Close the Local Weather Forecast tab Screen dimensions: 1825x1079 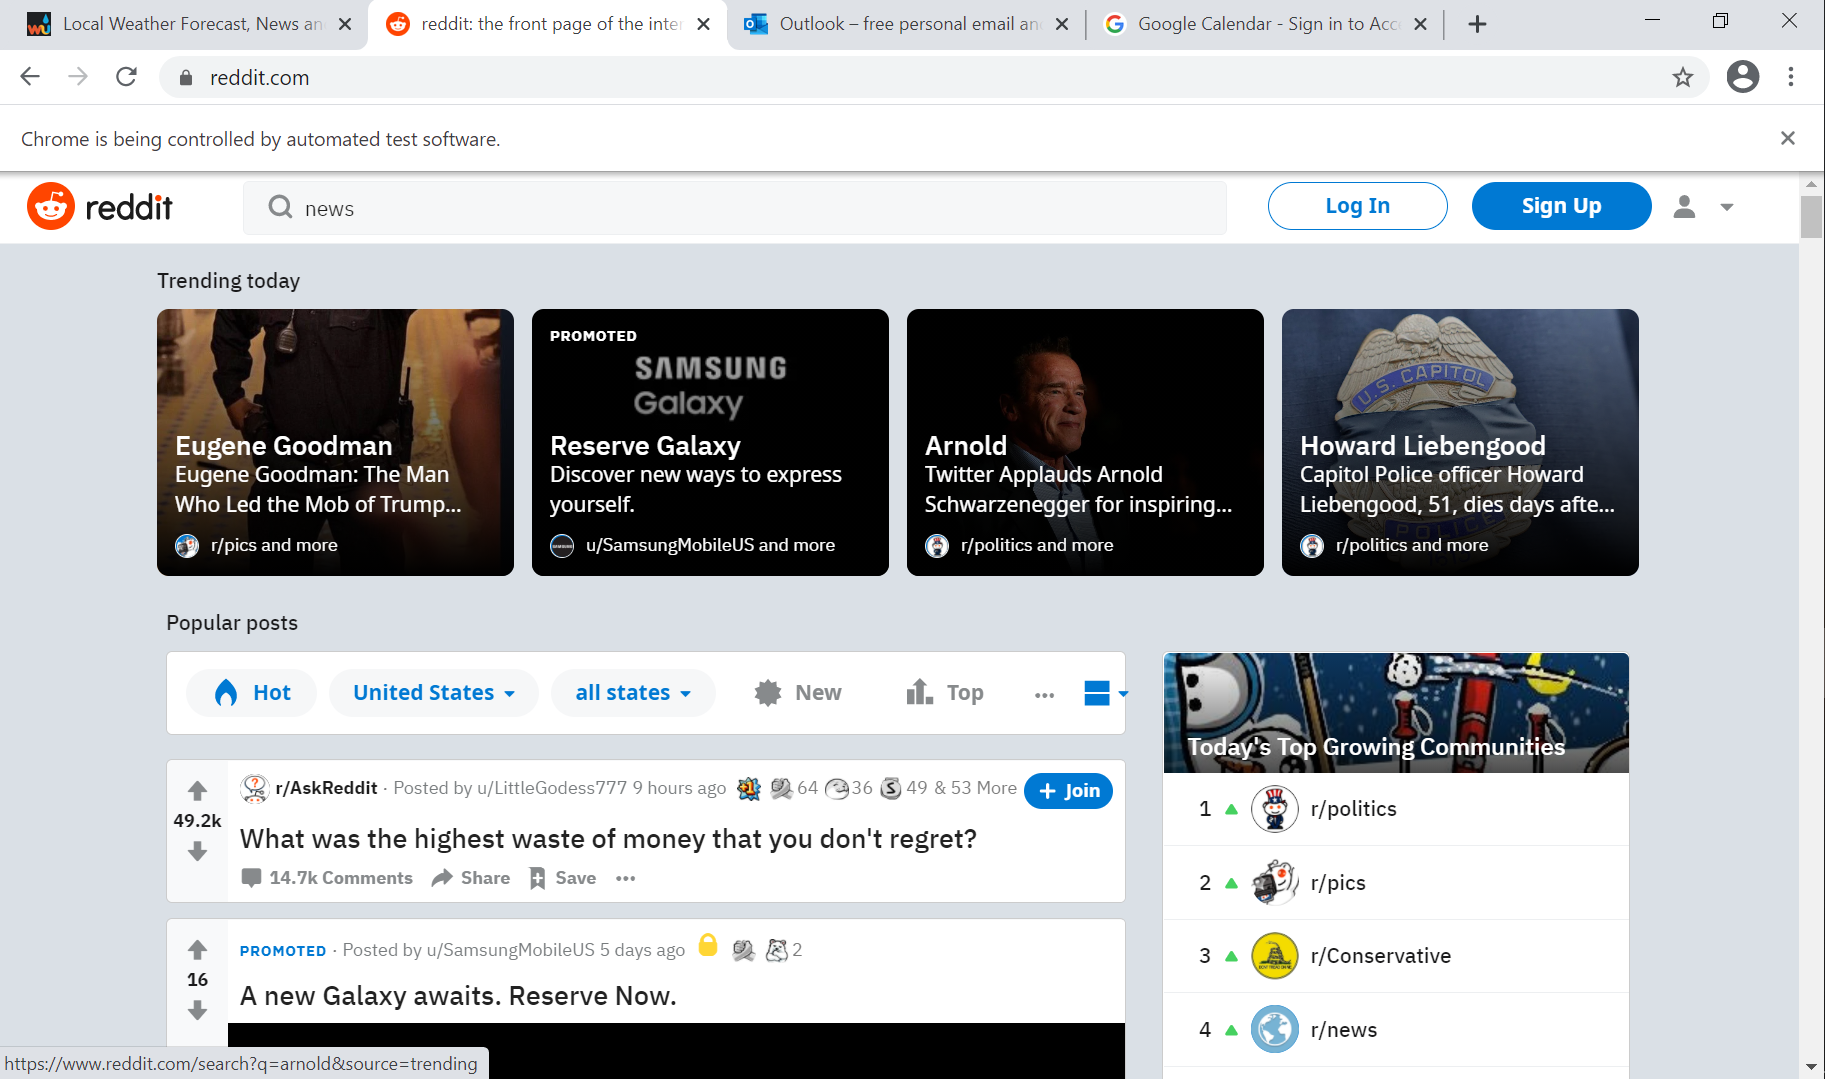pos(345,24)
